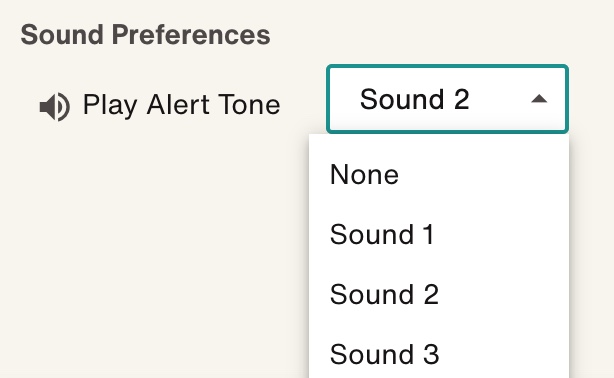Click the word Preferences in the section title
Image resolution: width=614 pixels, height=378 pixels.
pos(191,34)
